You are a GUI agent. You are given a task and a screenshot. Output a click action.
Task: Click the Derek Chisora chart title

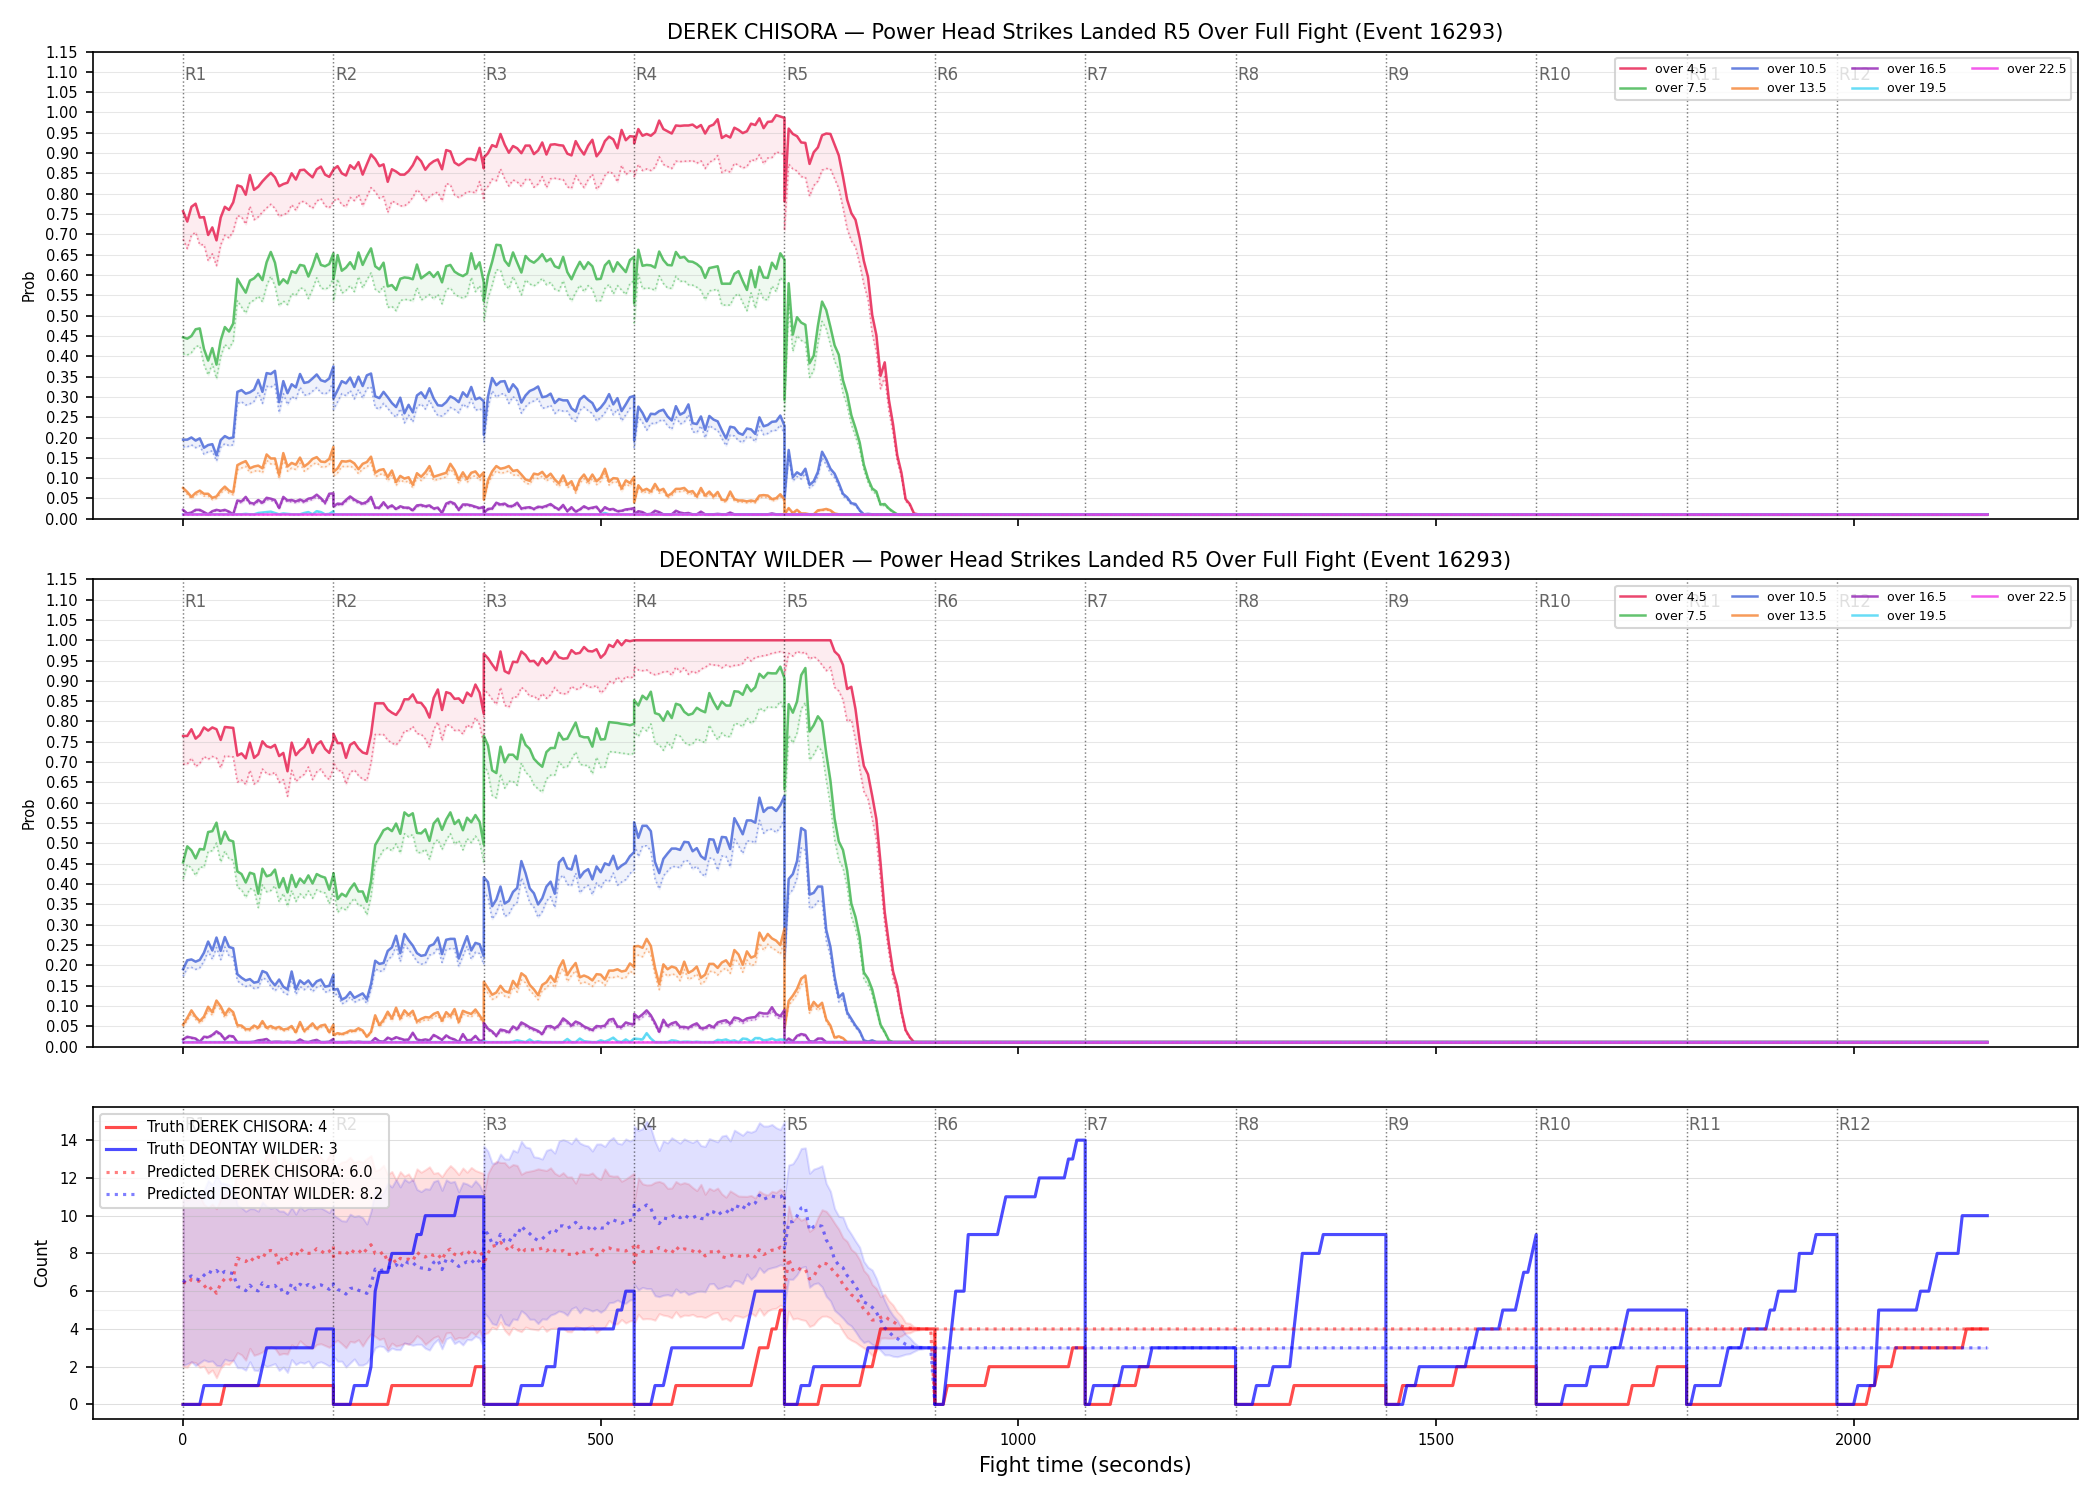tap(1085, 32)
